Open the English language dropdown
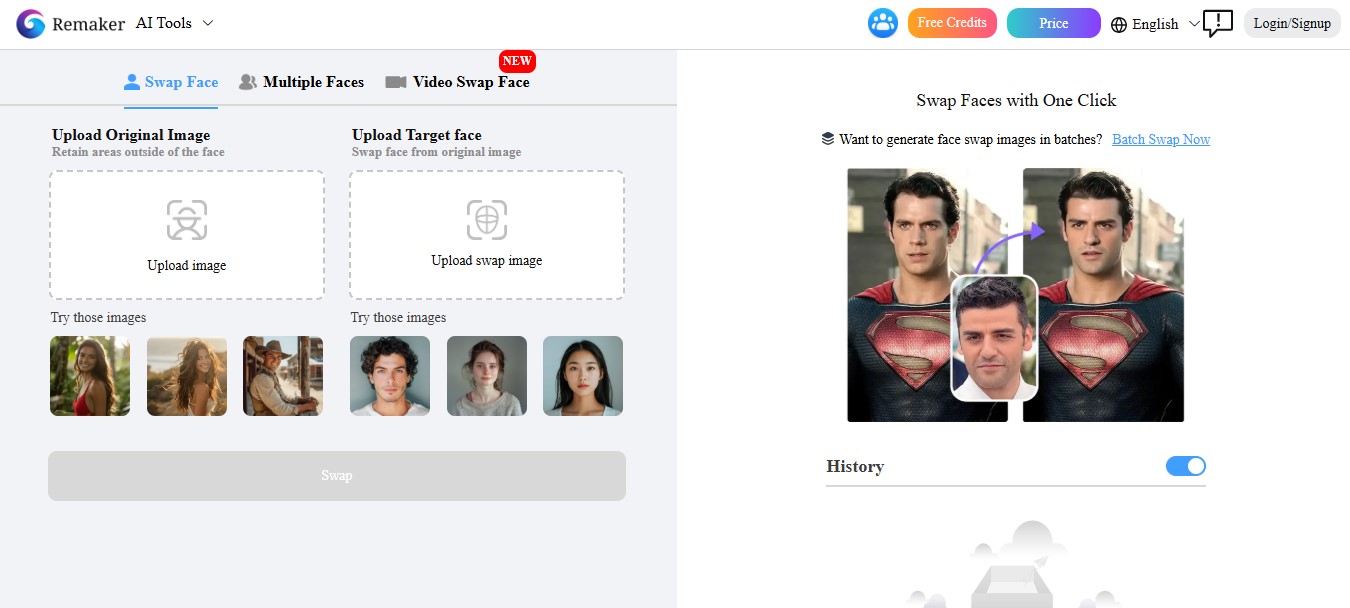Screen dimensions: 1350x608 pos(1155,24)
